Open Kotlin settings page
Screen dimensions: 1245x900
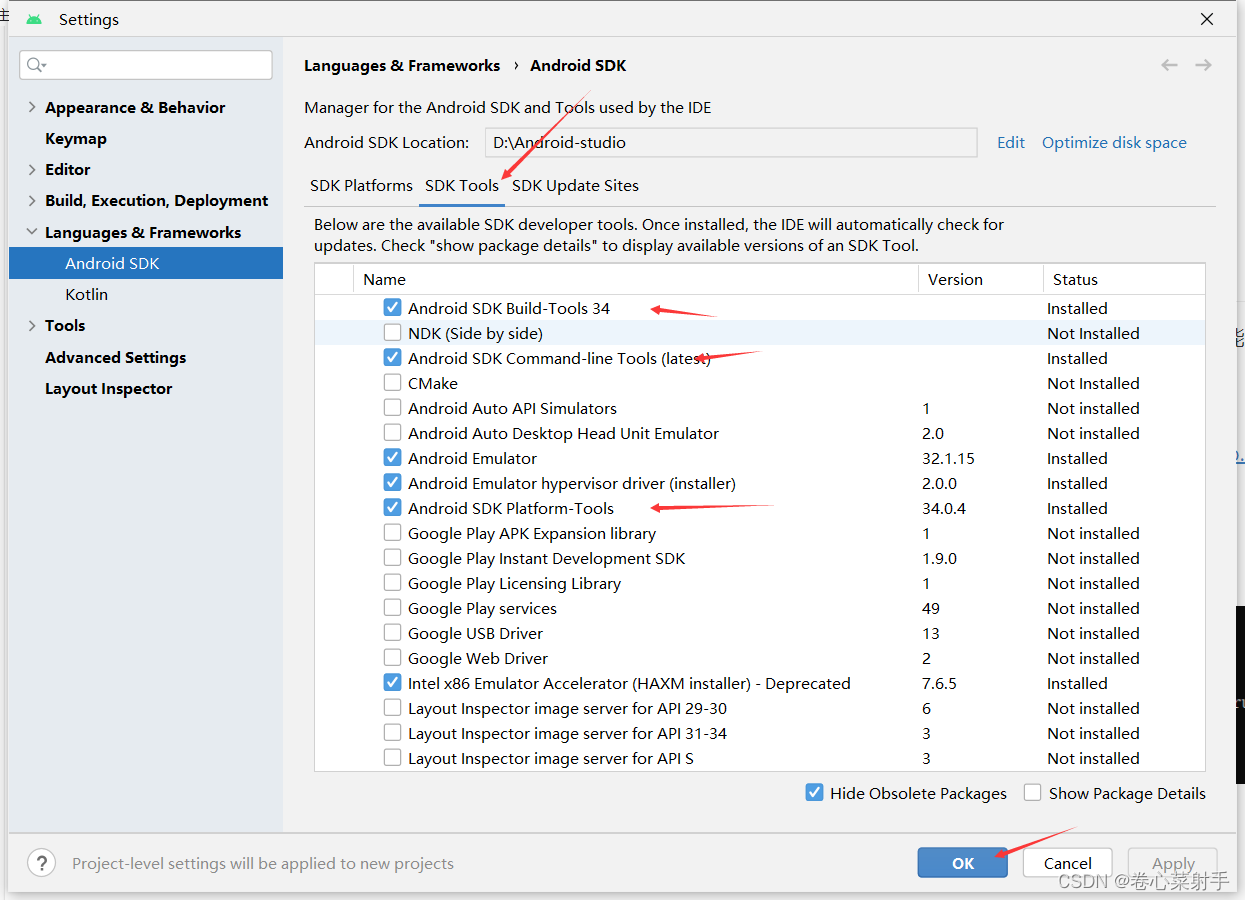pyautogui.click(x=87, y=294)
